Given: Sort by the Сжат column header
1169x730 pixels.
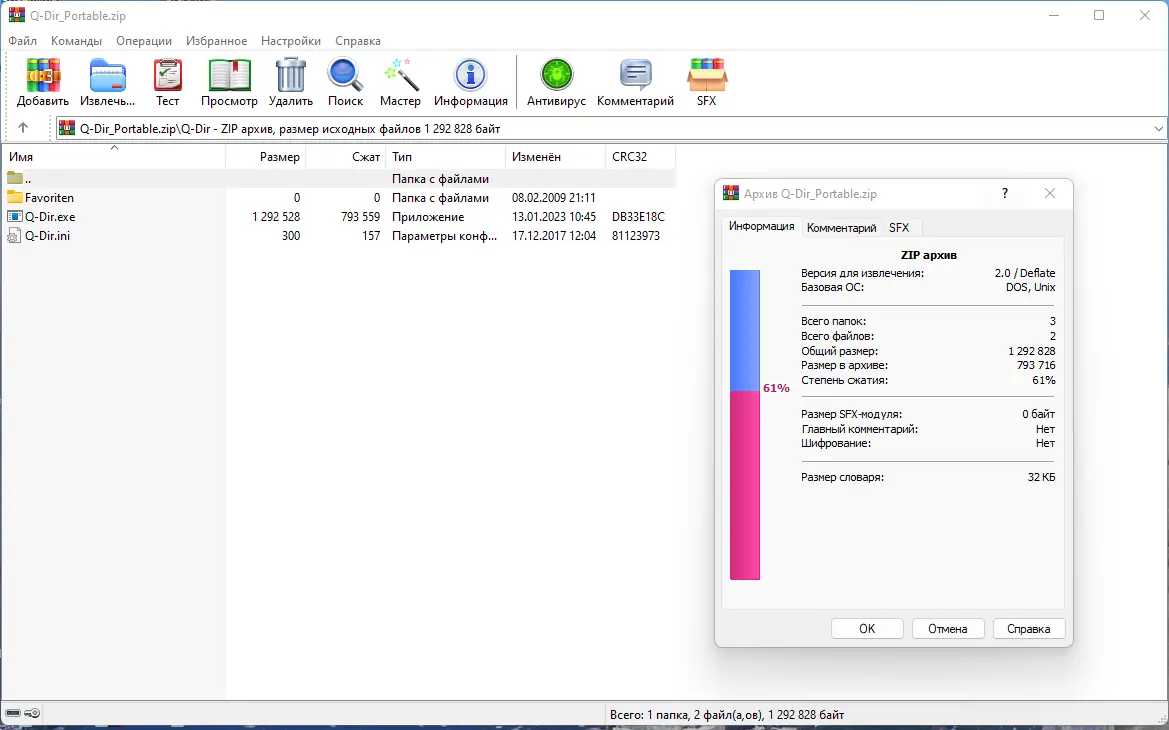Looking at the screenshot, I should (x=345, y=157).
